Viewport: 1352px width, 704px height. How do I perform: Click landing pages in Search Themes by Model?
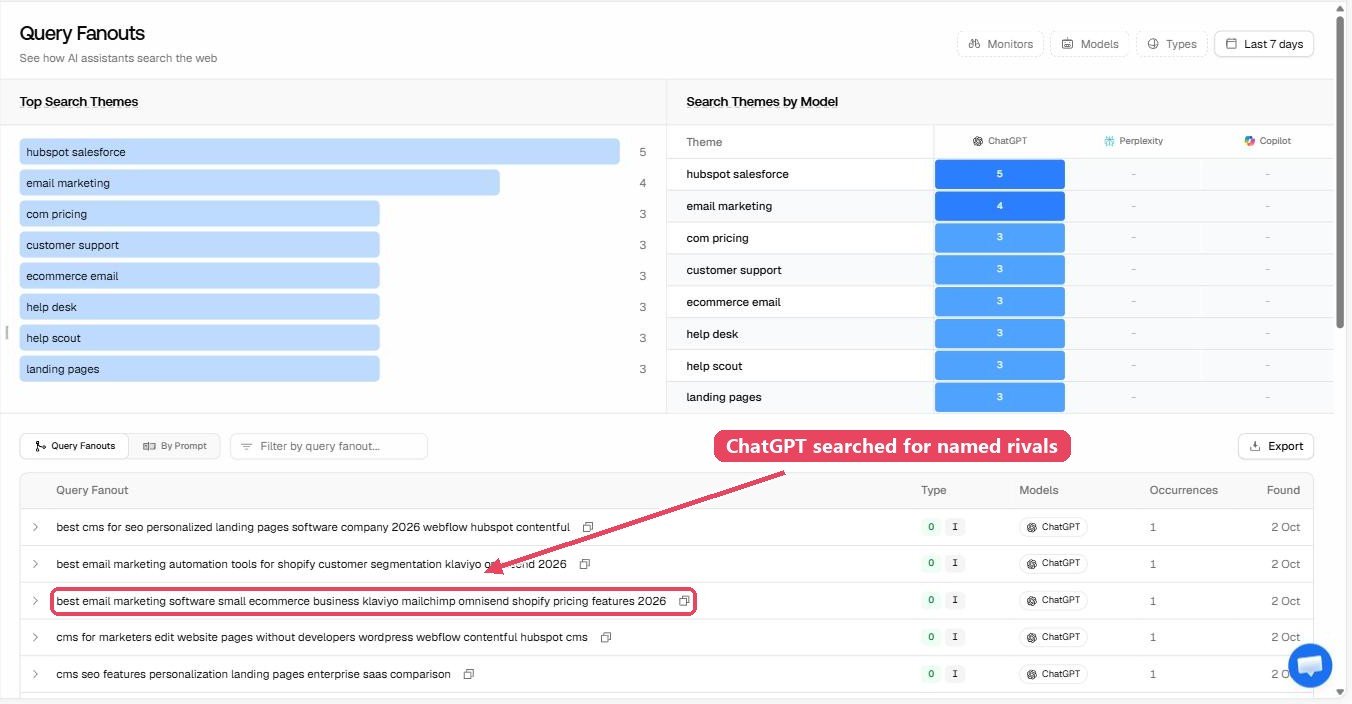(724, 397)
